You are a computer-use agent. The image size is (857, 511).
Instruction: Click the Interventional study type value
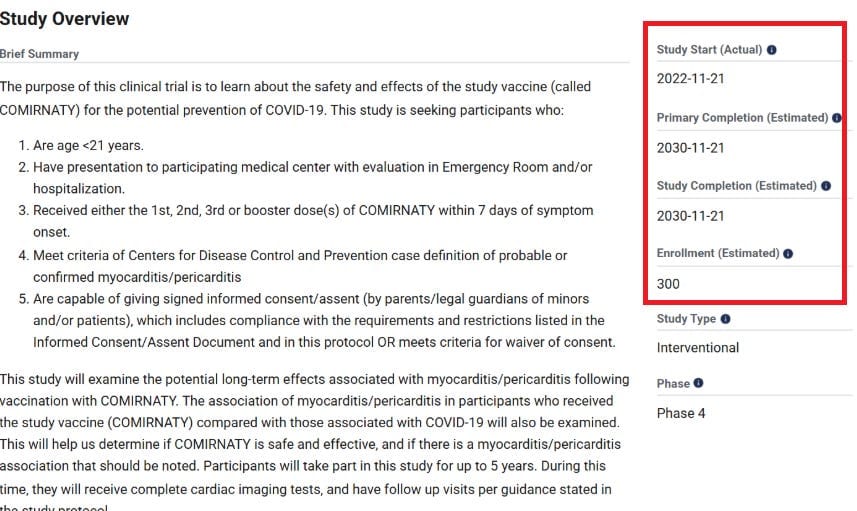click(x=697, y=348)
